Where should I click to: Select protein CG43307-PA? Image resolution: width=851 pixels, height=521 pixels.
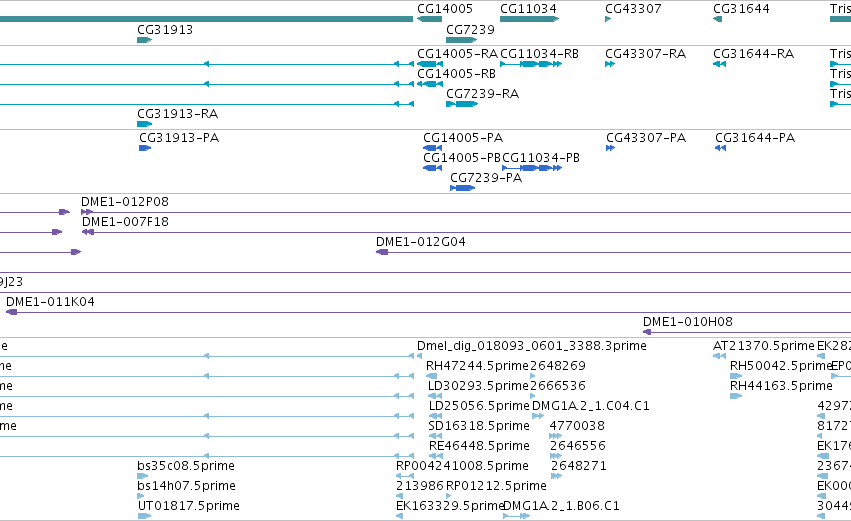pyautogui.click(x=610, y=148)
